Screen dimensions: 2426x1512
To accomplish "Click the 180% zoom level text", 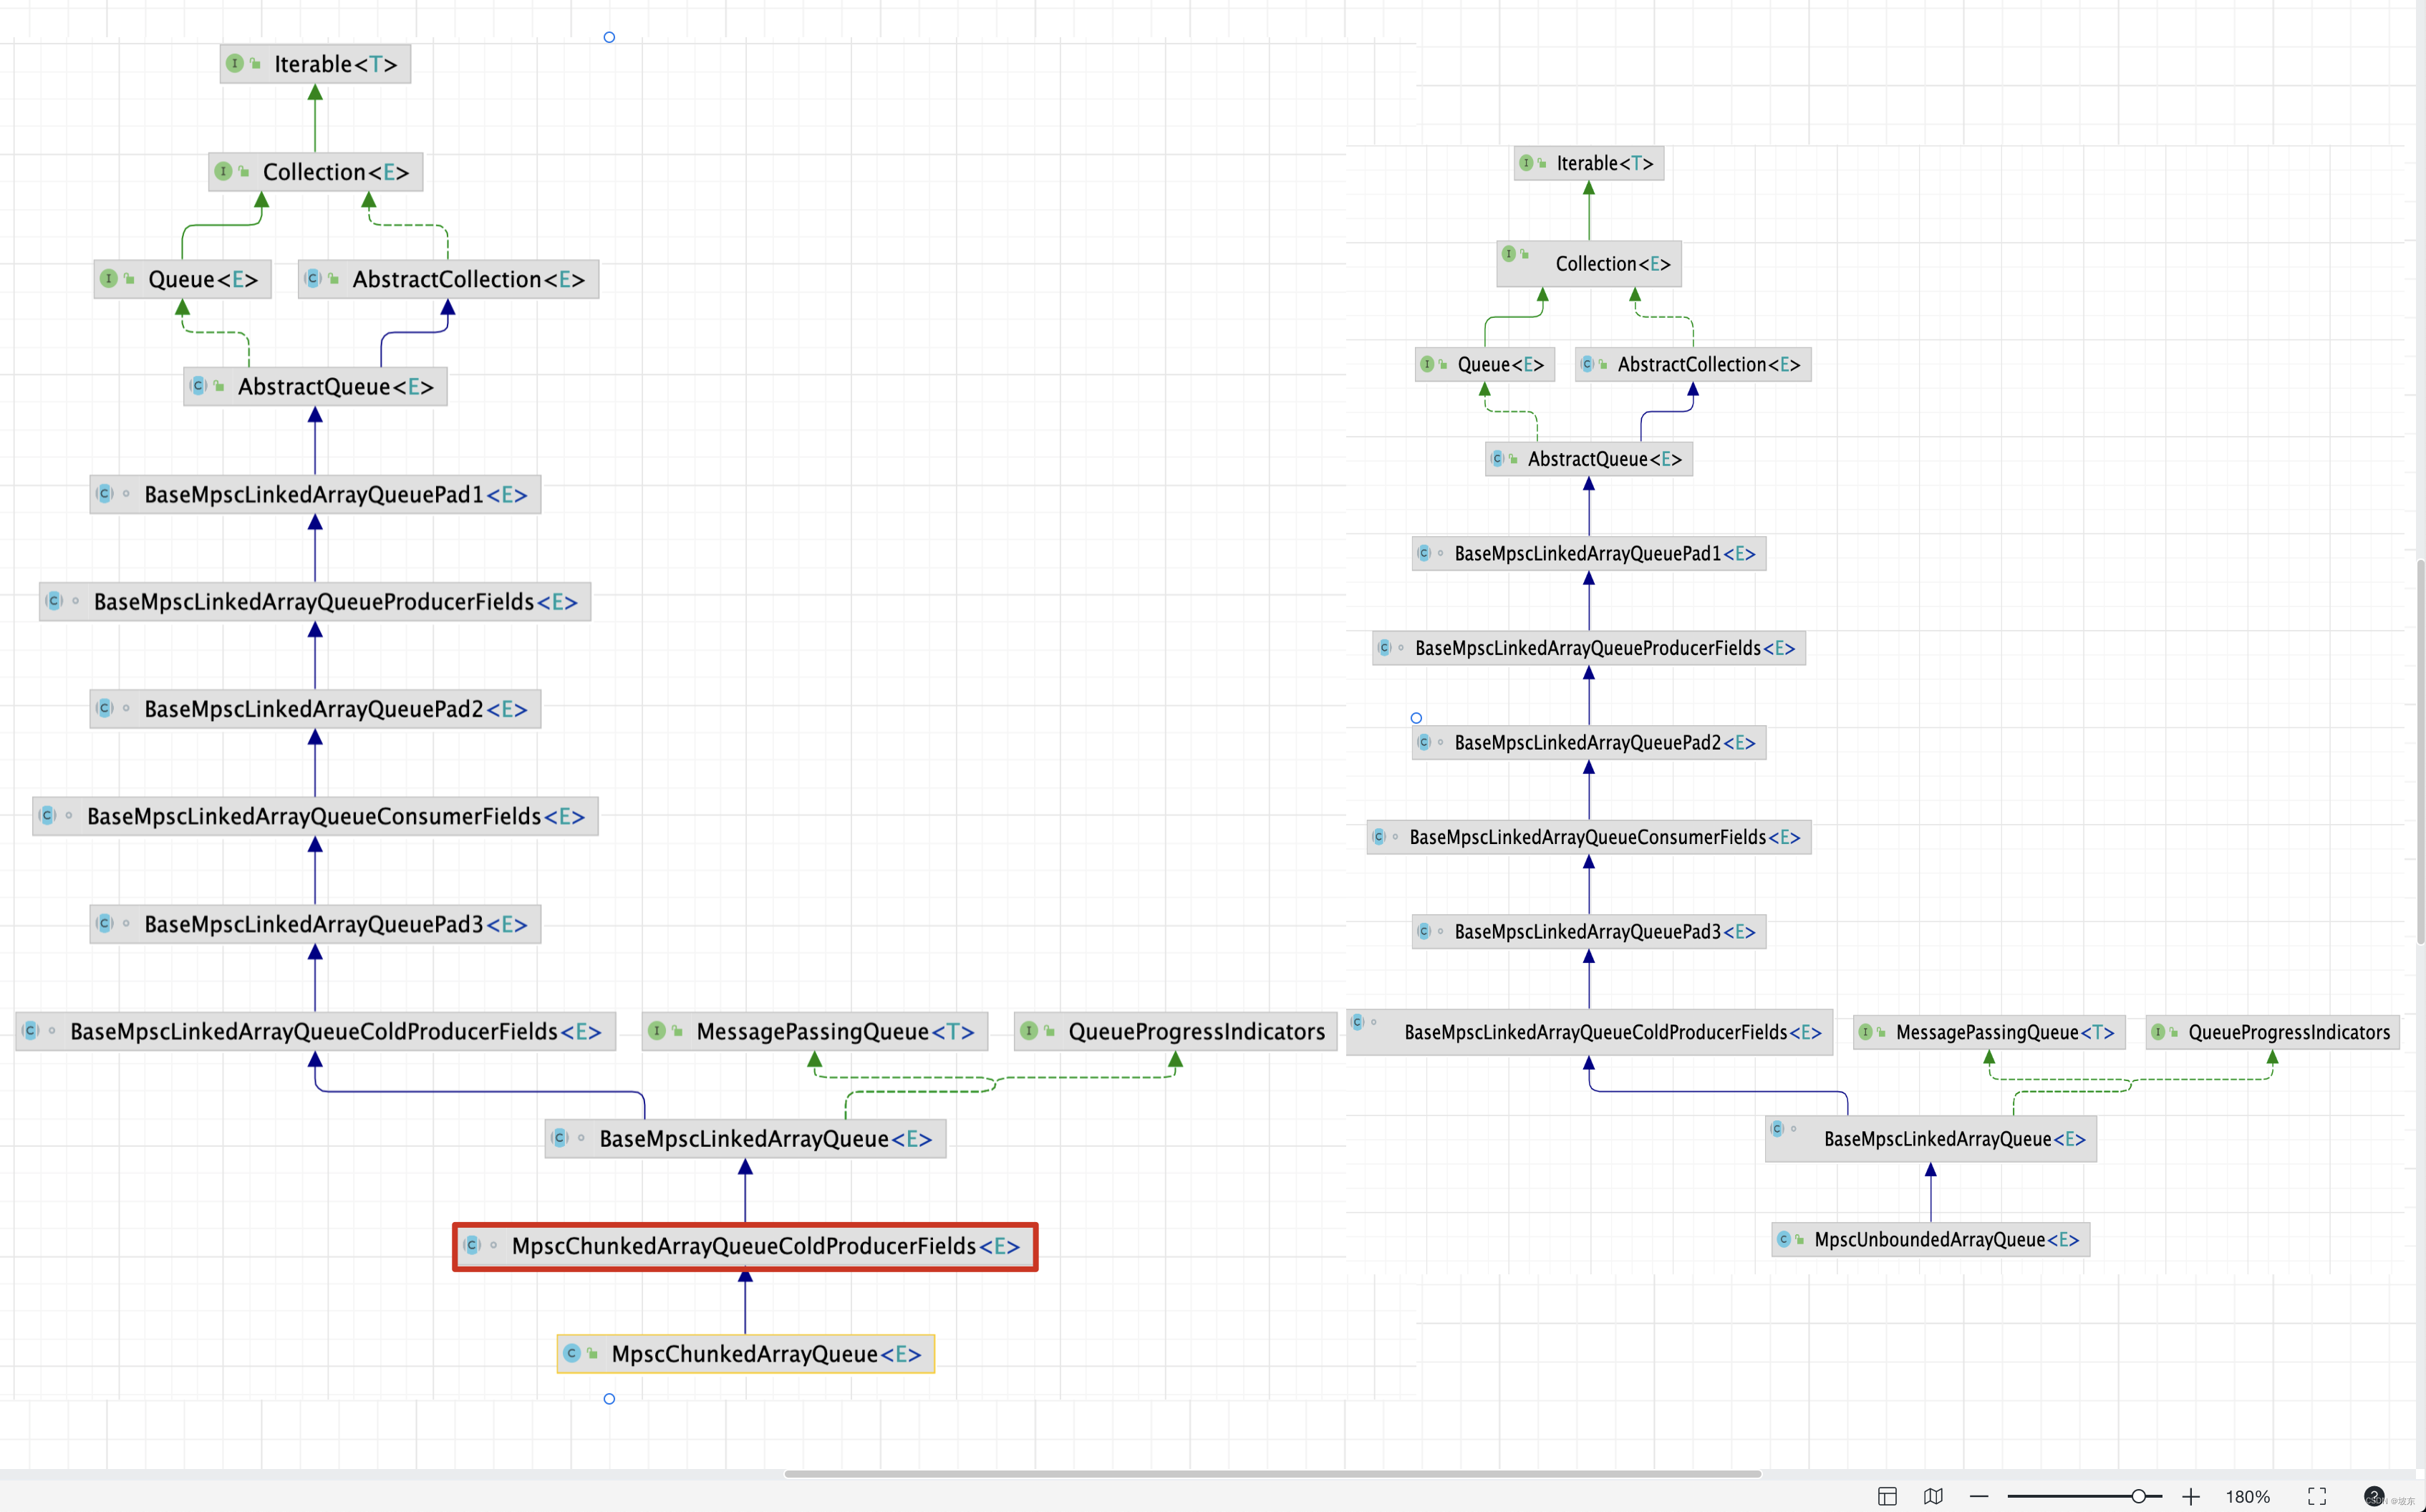I will point(2247,1496).
